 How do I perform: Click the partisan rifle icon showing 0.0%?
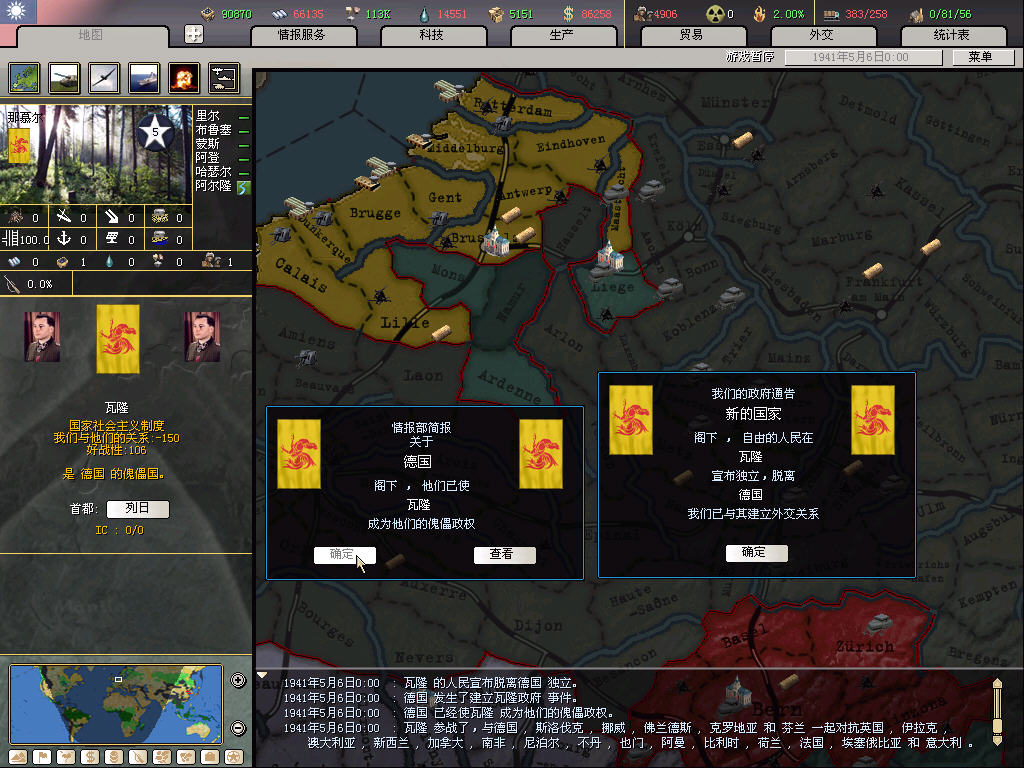coord(13,284)
